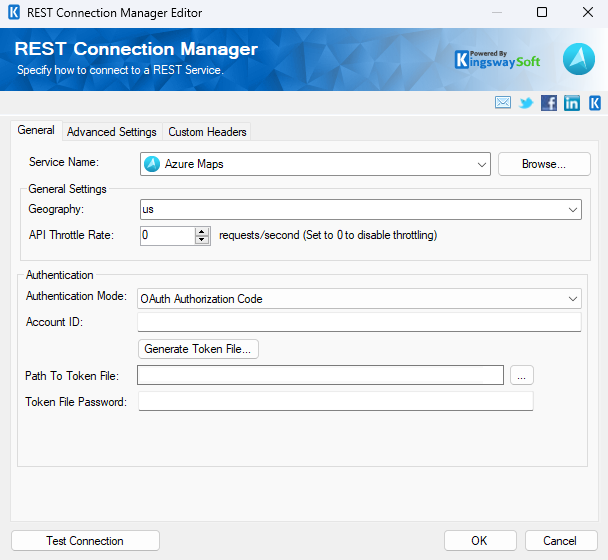Close the REST Connection Manager Editor window
Screen dimensions: 608x560
(x=588, y=12)
